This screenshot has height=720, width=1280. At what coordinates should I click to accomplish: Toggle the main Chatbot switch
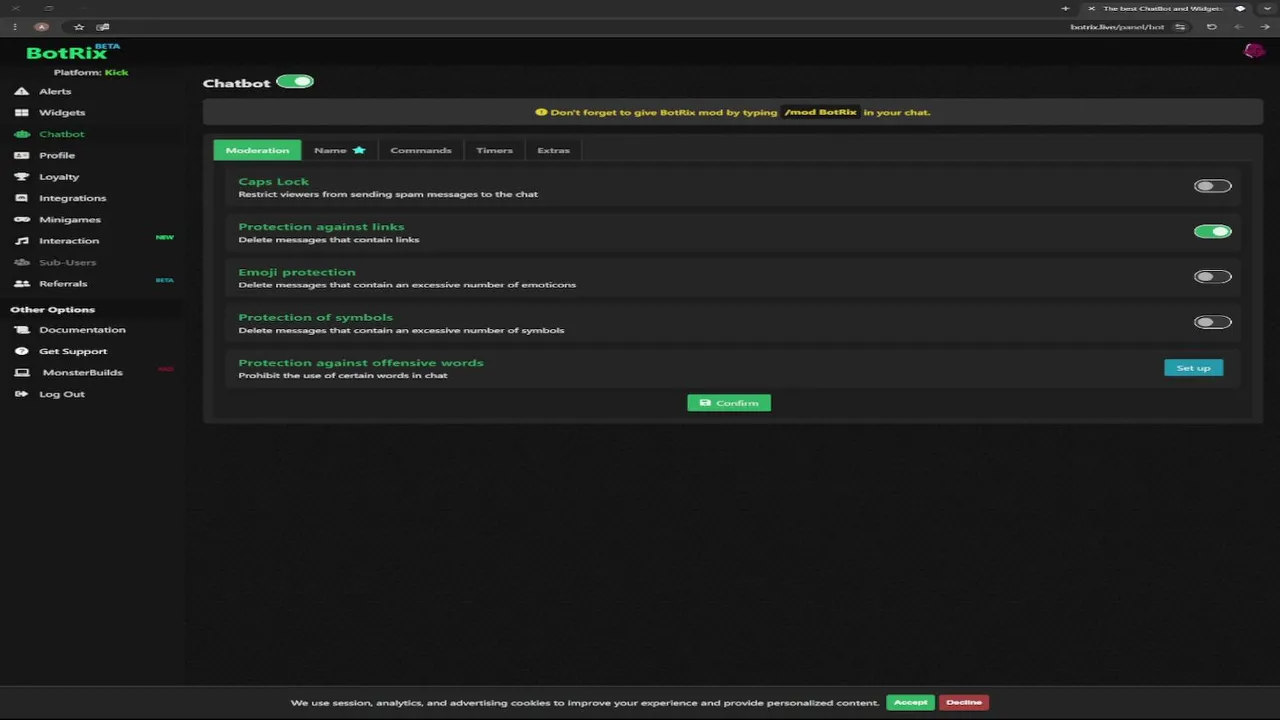pyautogui.click(x=295, y=82)
